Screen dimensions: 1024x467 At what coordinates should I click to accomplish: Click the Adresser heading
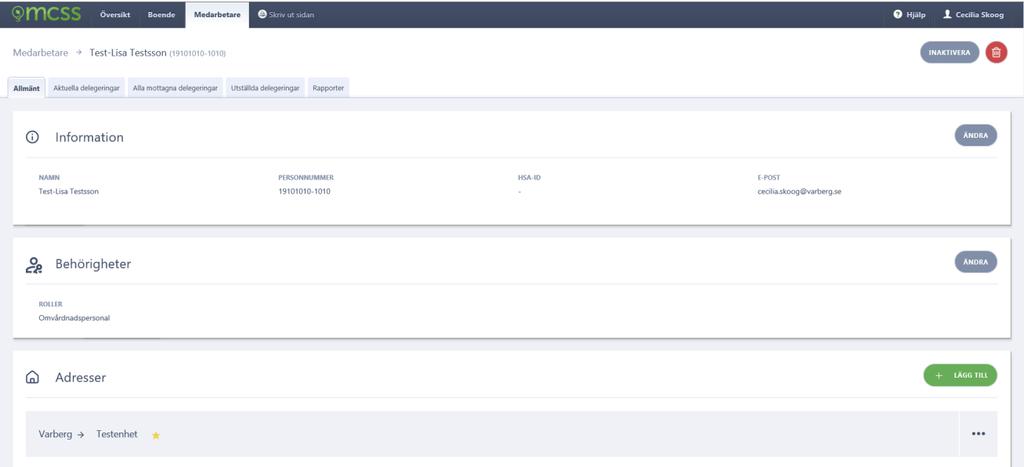pos(80,378)
